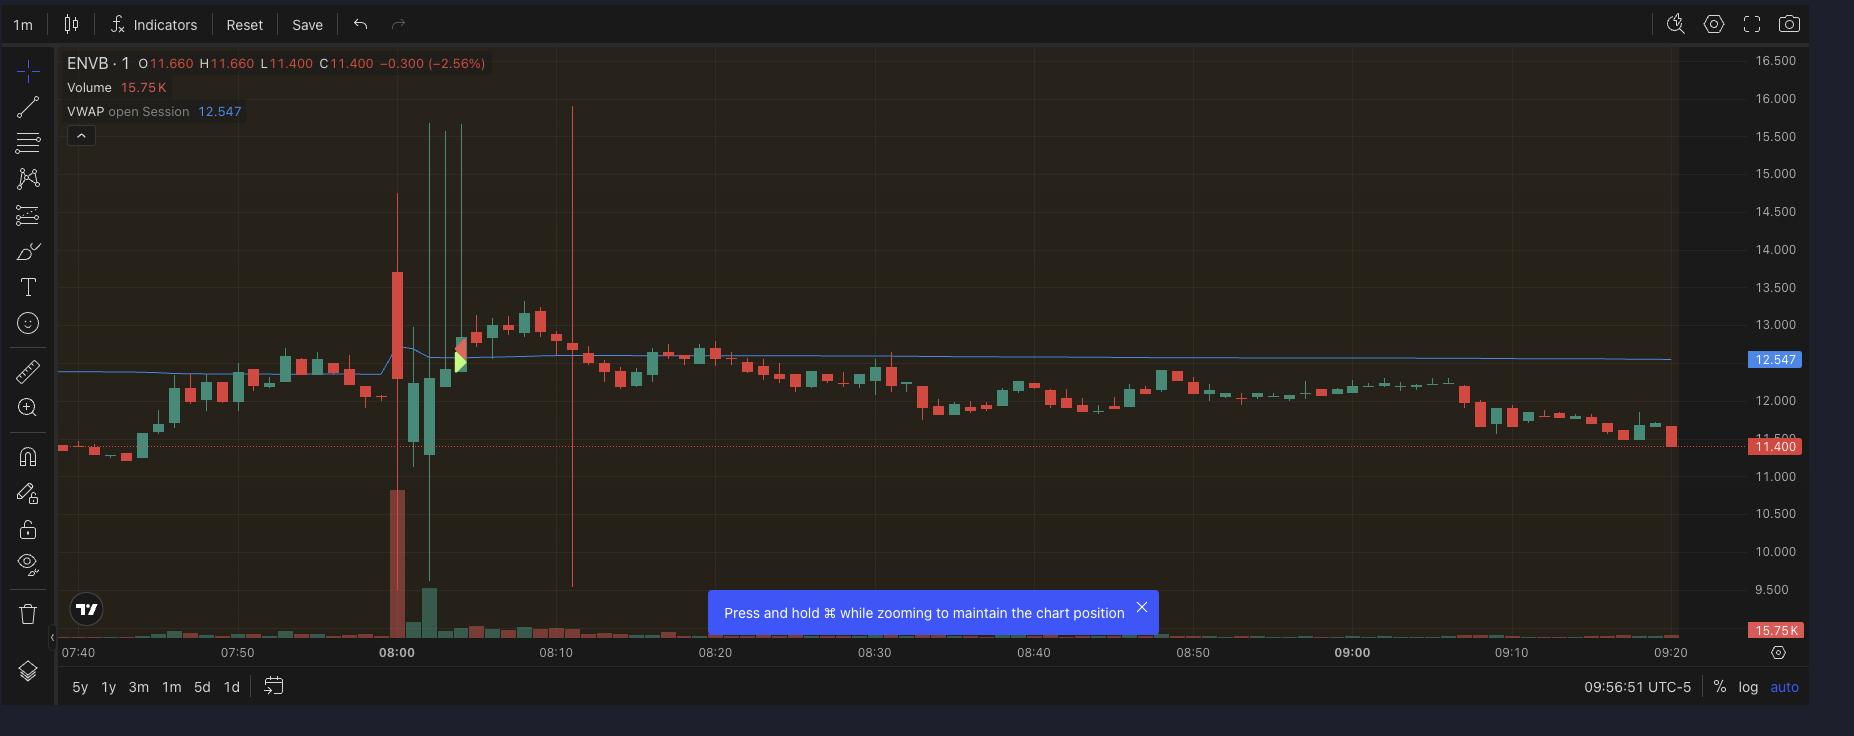Select the ruler measure tool
This screenshot has height=736, width=1854.
(x=28, y=372)
